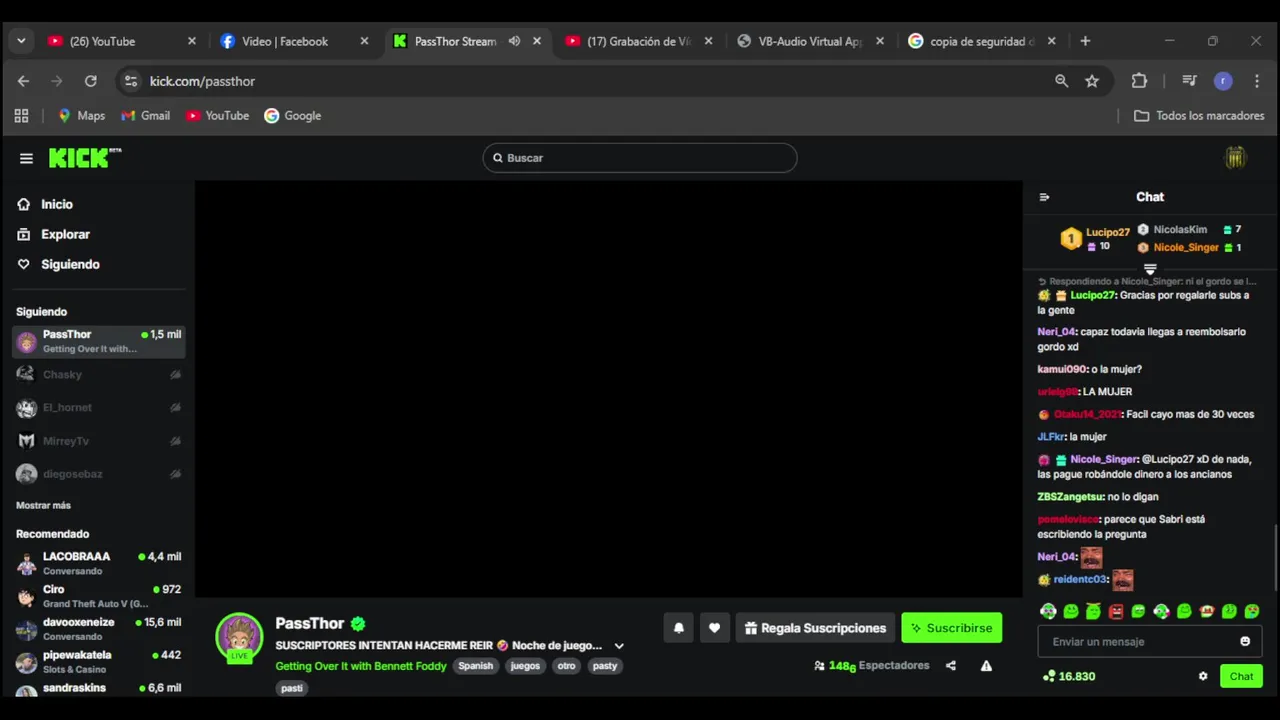The image size is (1280, 720).
Task: Open Chrome media controls icon
Action: click(x=1189, y=81)
